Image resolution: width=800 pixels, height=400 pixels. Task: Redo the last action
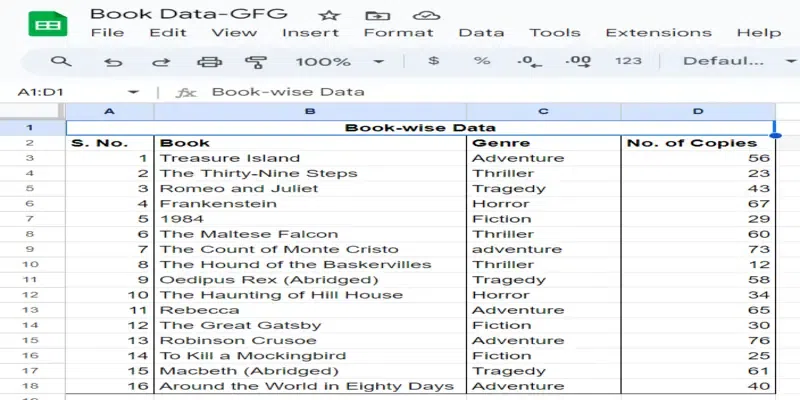point(161,62)
